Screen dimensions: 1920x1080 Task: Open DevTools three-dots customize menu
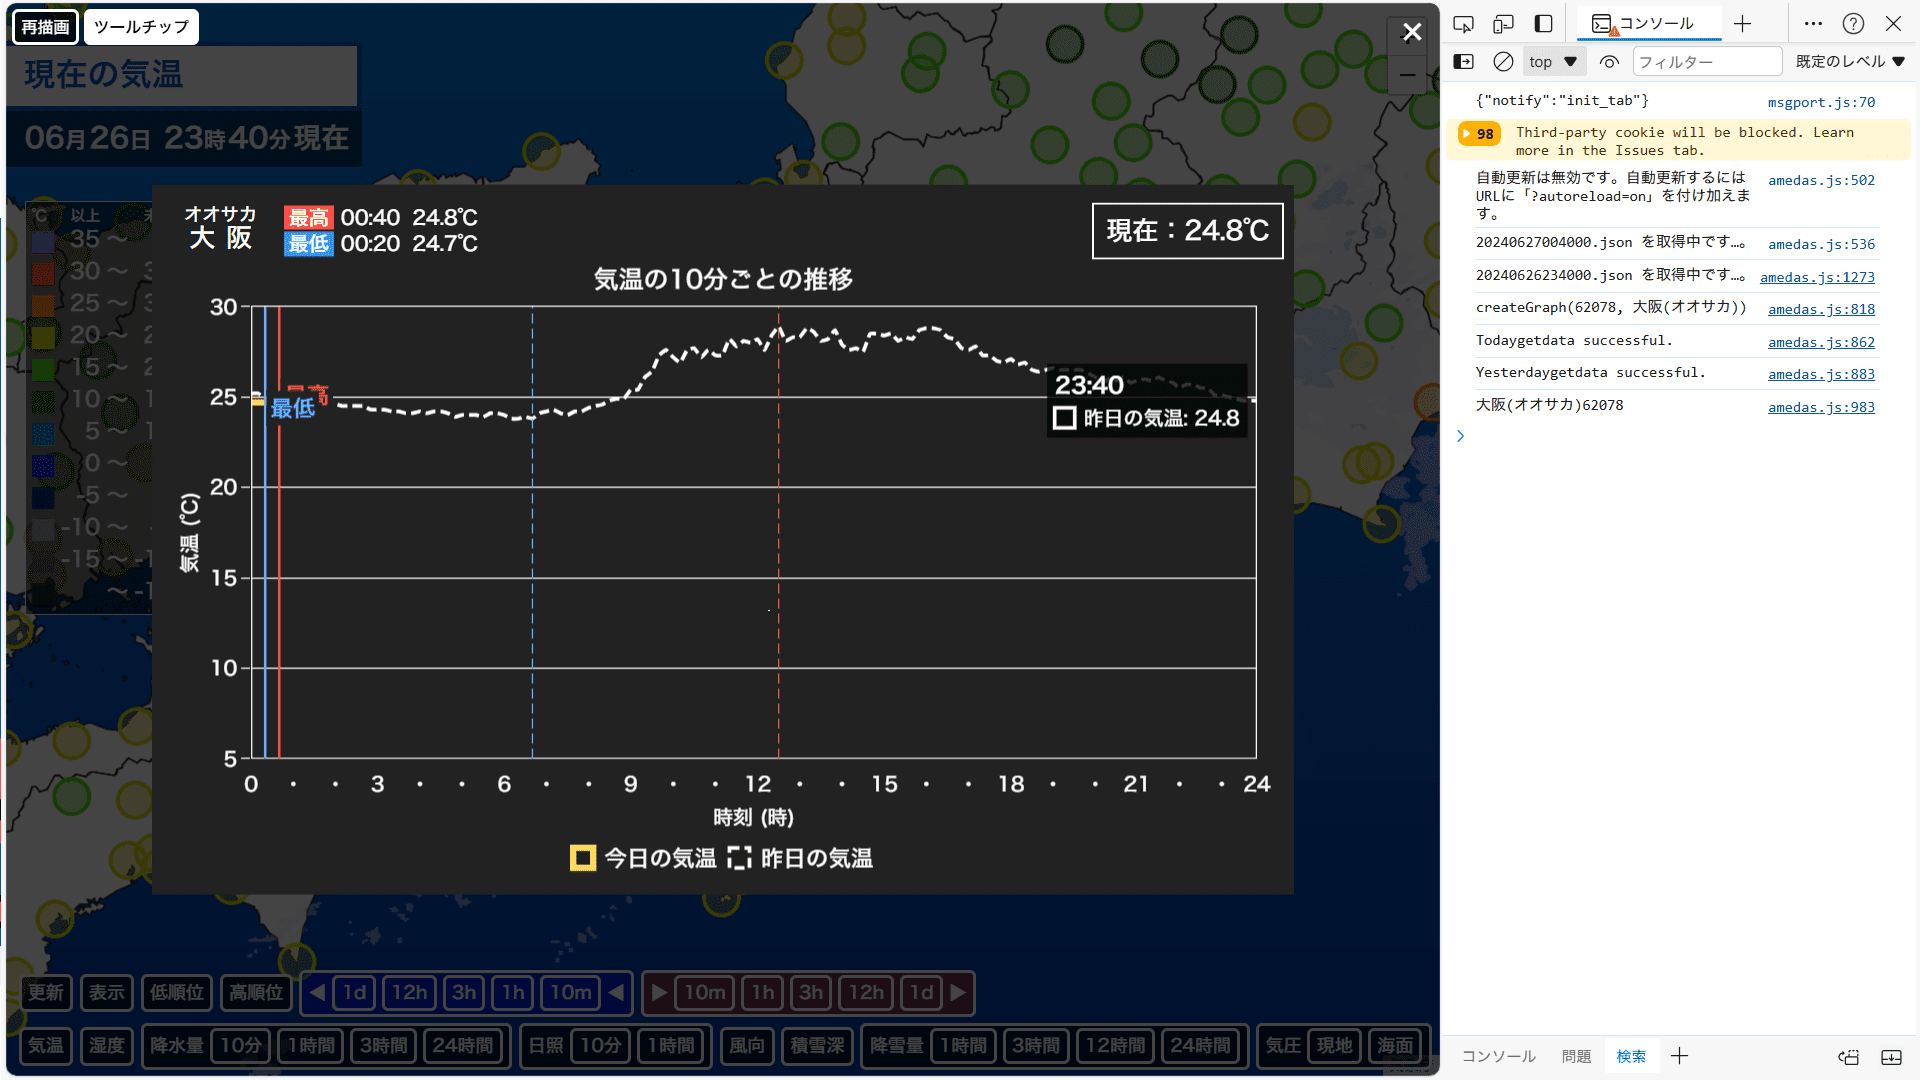click(1813, 24)
